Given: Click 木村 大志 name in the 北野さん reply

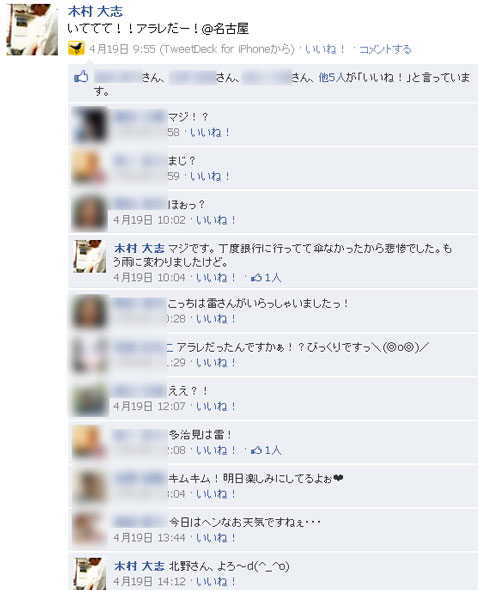Looking at the screenshot, I should click(x=139, y=566).
